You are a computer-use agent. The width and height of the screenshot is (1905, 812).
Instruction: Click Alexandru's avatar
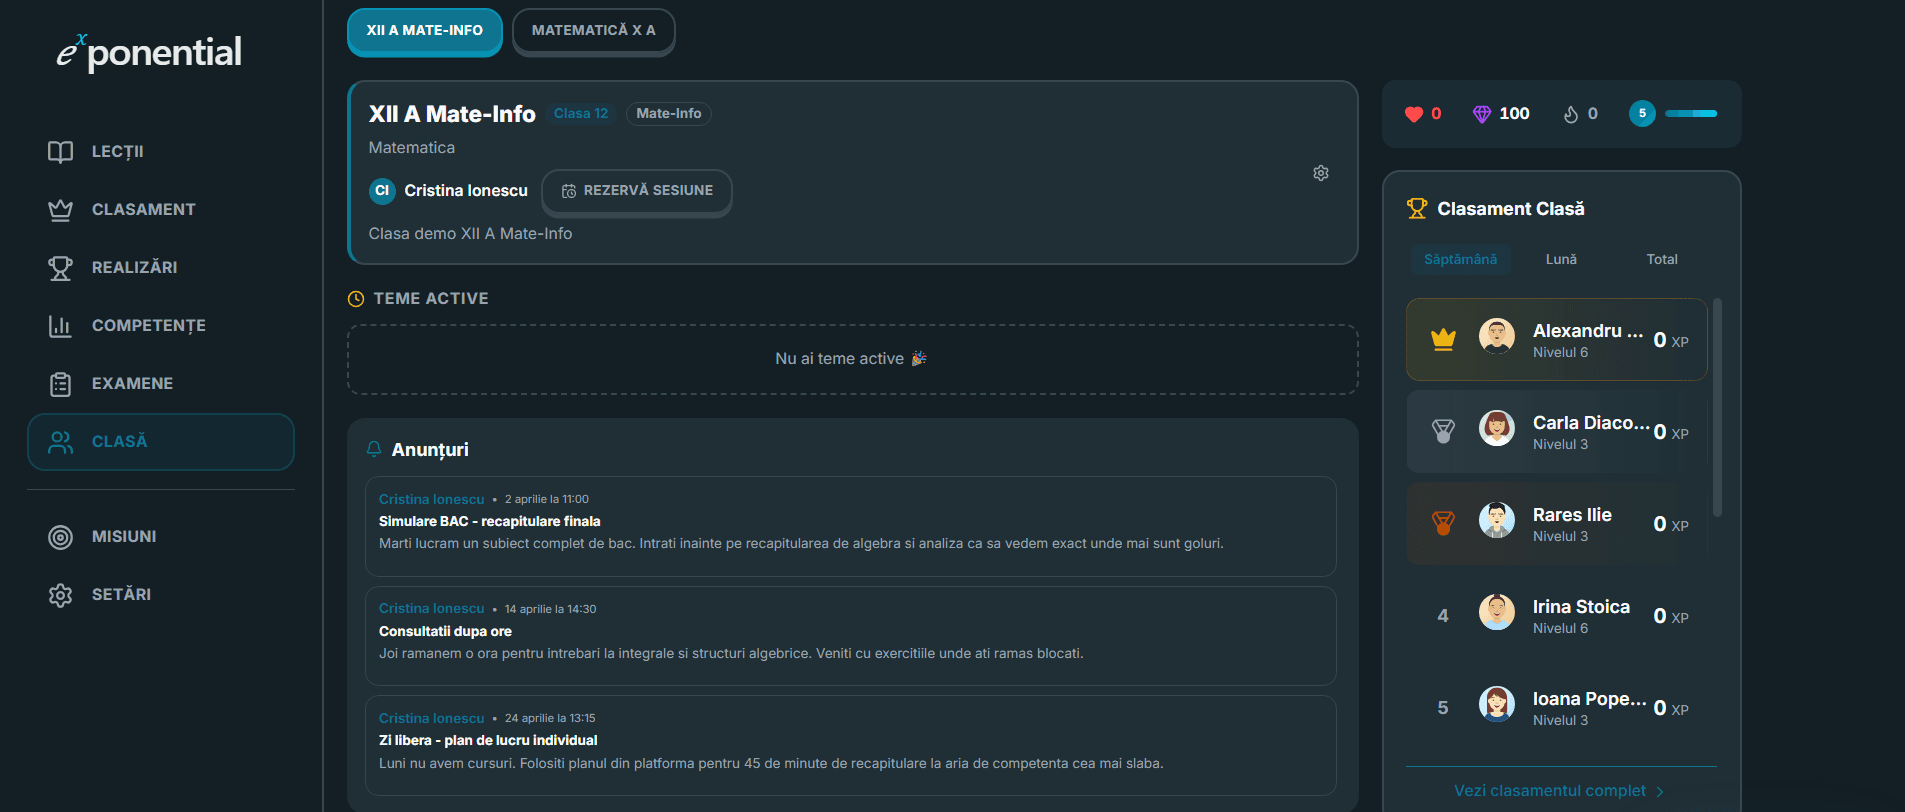tap(1497, 336)
